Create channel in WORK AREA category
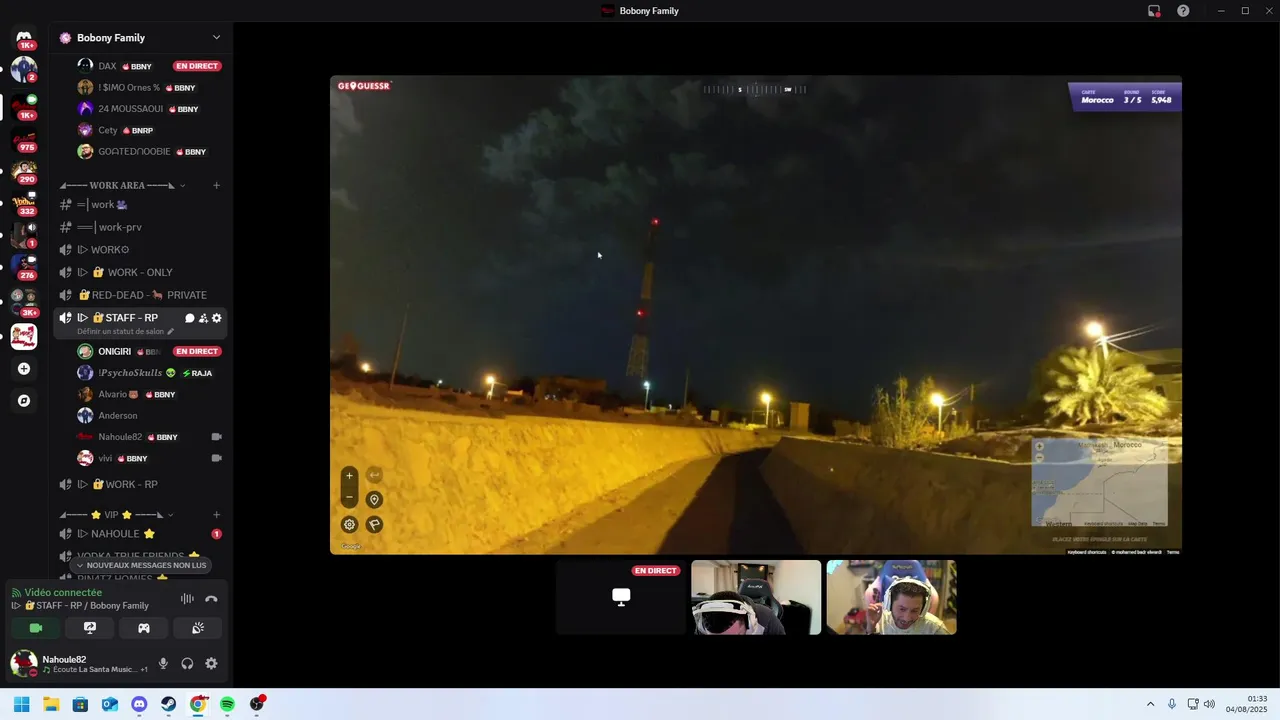Screen dimensions: 1280x720 (x=216, y=185)
